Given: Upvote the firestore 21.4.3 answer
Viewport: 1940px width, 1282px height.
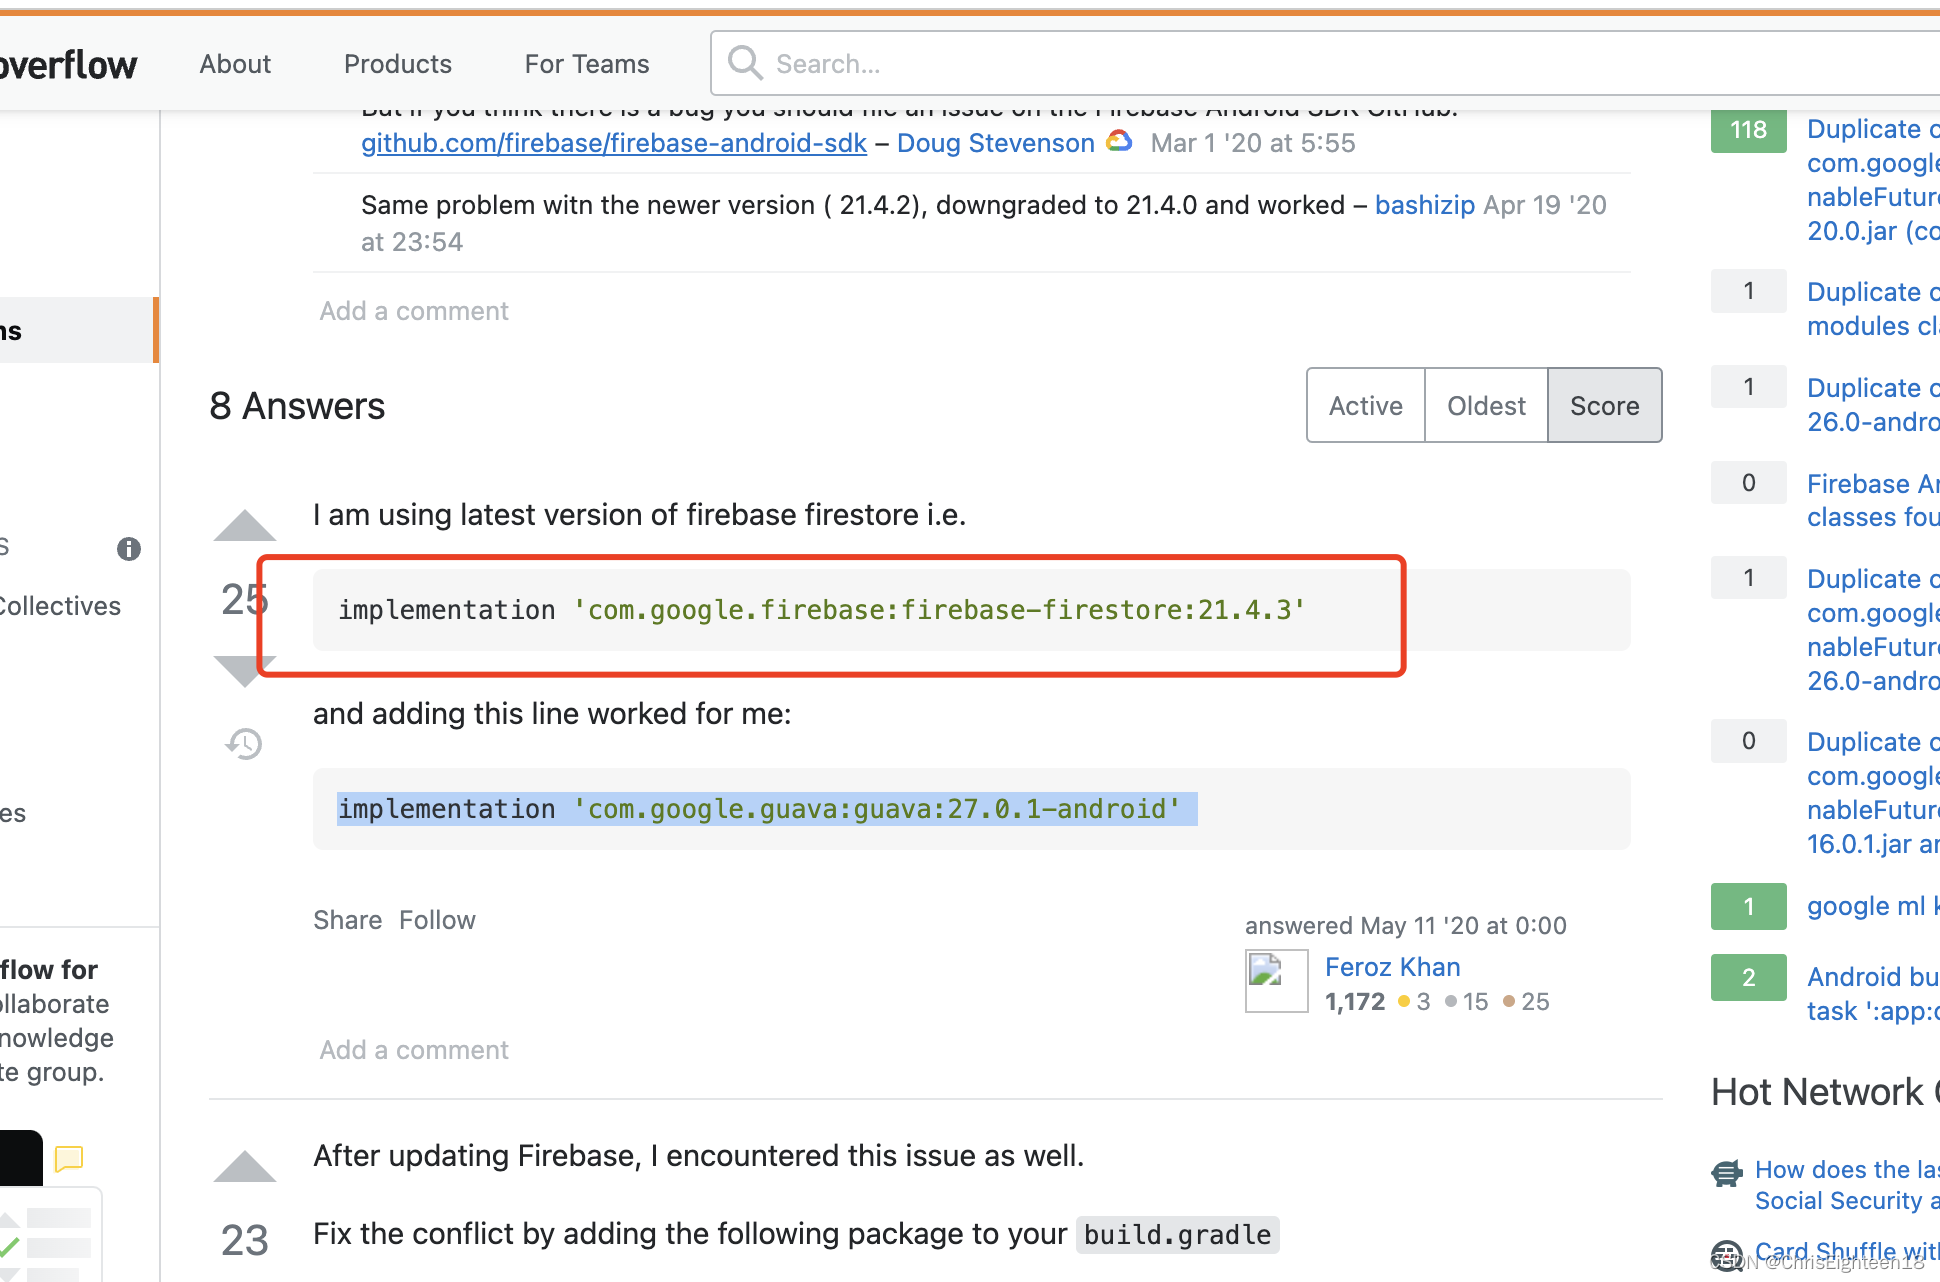Looking at the screenshot, I should 244,526.
